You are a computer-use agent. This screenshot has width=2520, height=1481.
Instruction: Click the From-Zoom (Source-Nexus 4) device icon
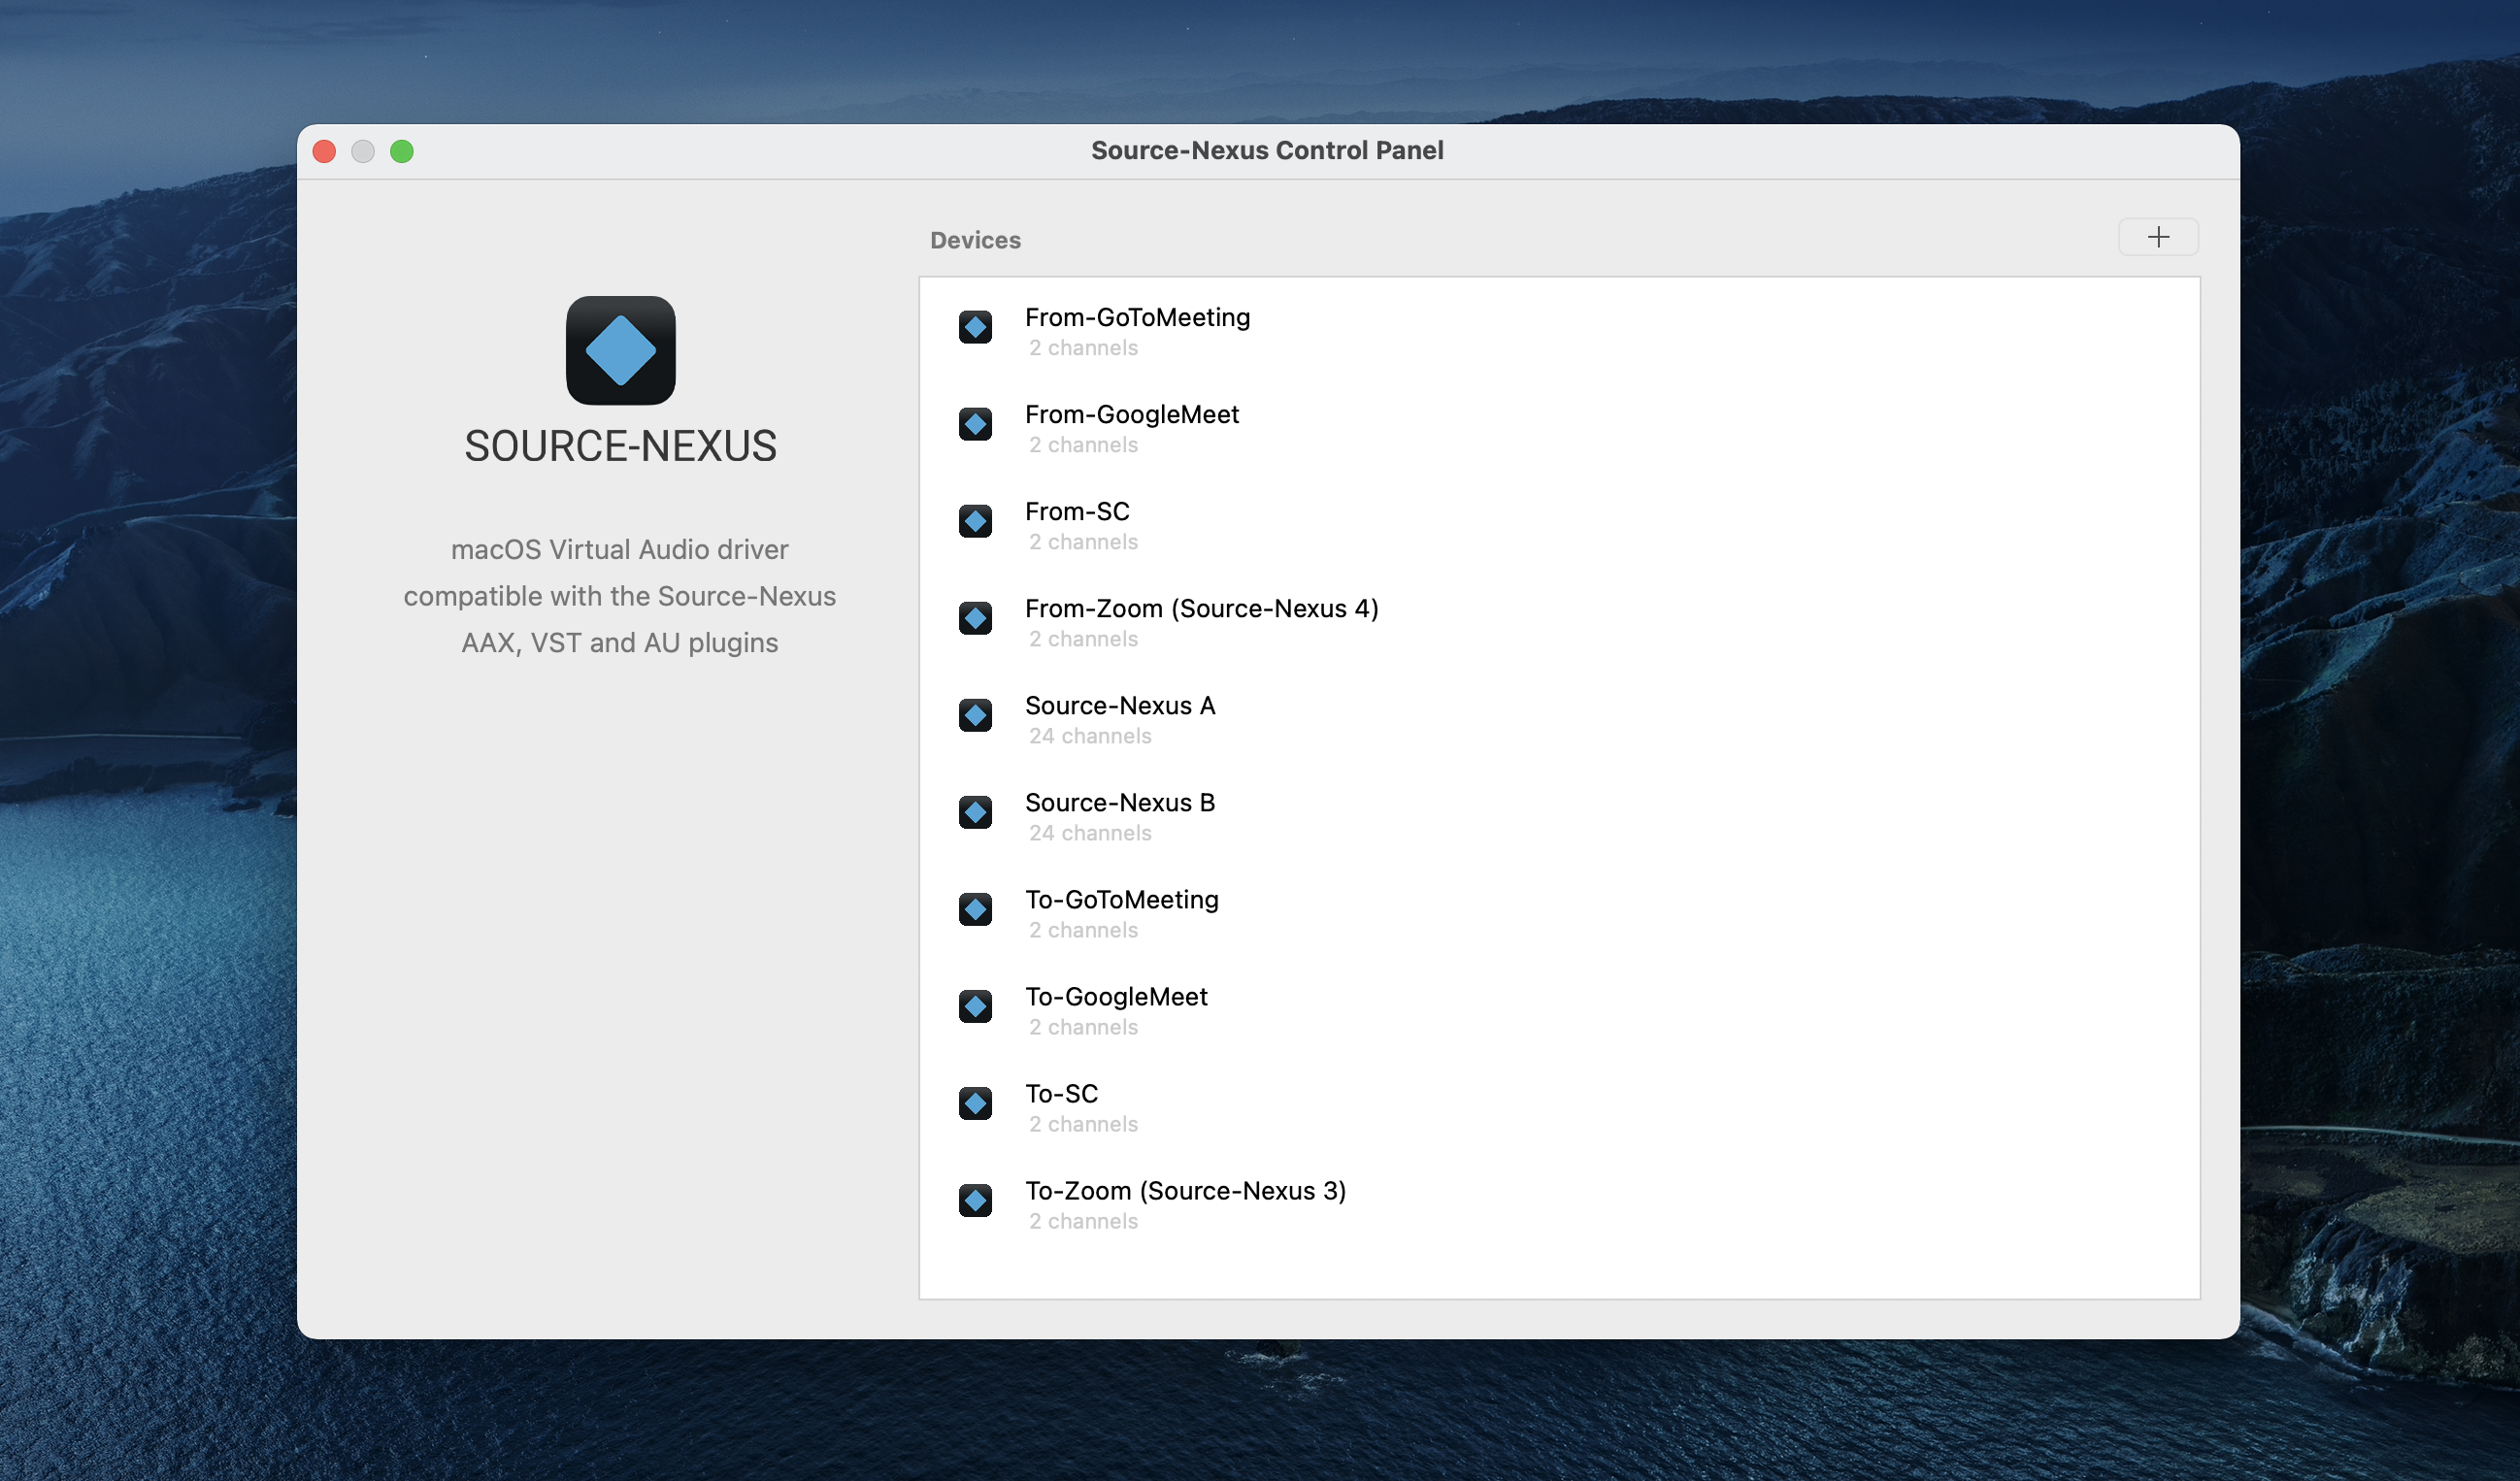pos(975,618)
